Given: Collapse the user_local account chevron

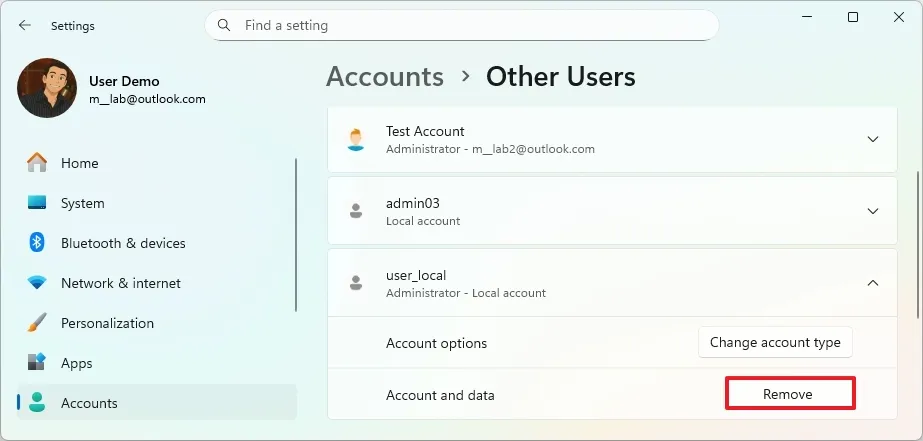Looking at the screenshot, I should (x=872, y=283).
